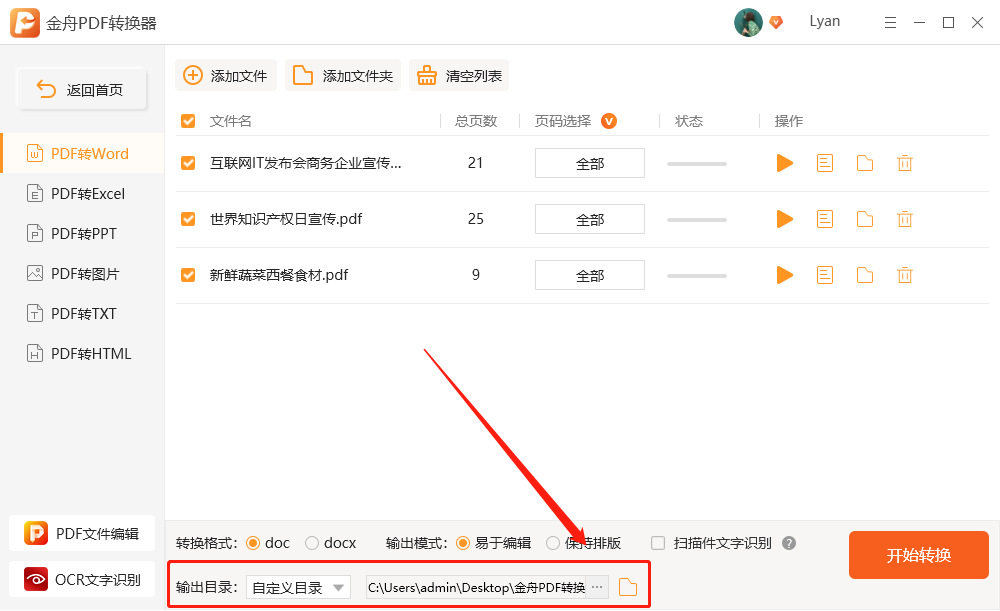Browse output path with ellipsis button

tap(597, 587)
